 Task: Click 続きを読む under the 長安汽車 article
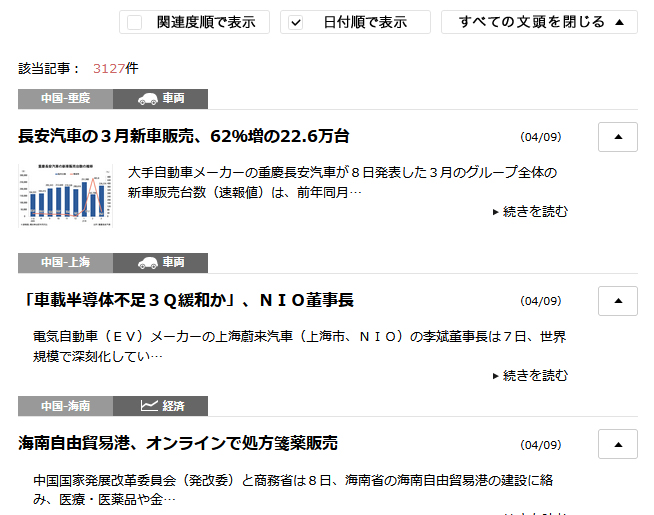(x=530, y=212)
